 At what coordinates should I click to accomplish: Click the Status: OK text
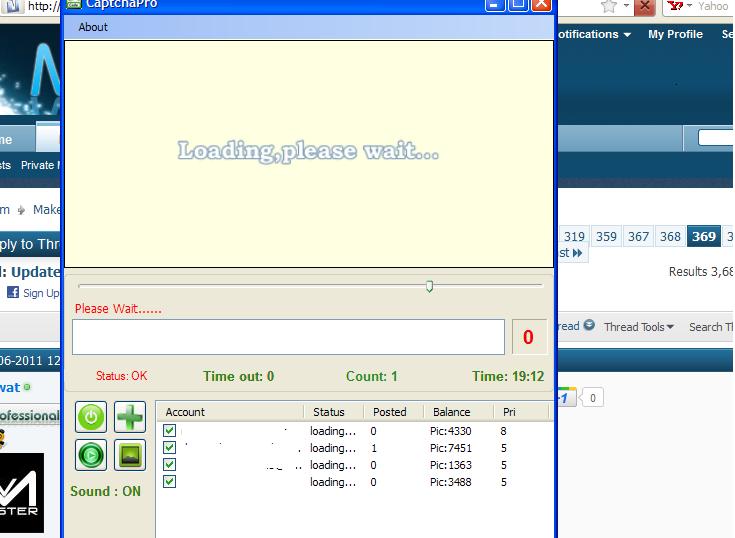121,376
